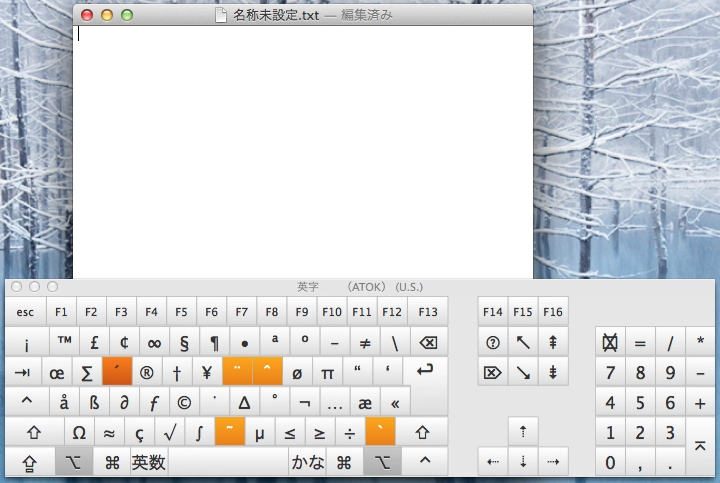This screenshot has width=720, height=483.
Task: Click the orange acute accent dead key
Action: [x=117, y=371]
